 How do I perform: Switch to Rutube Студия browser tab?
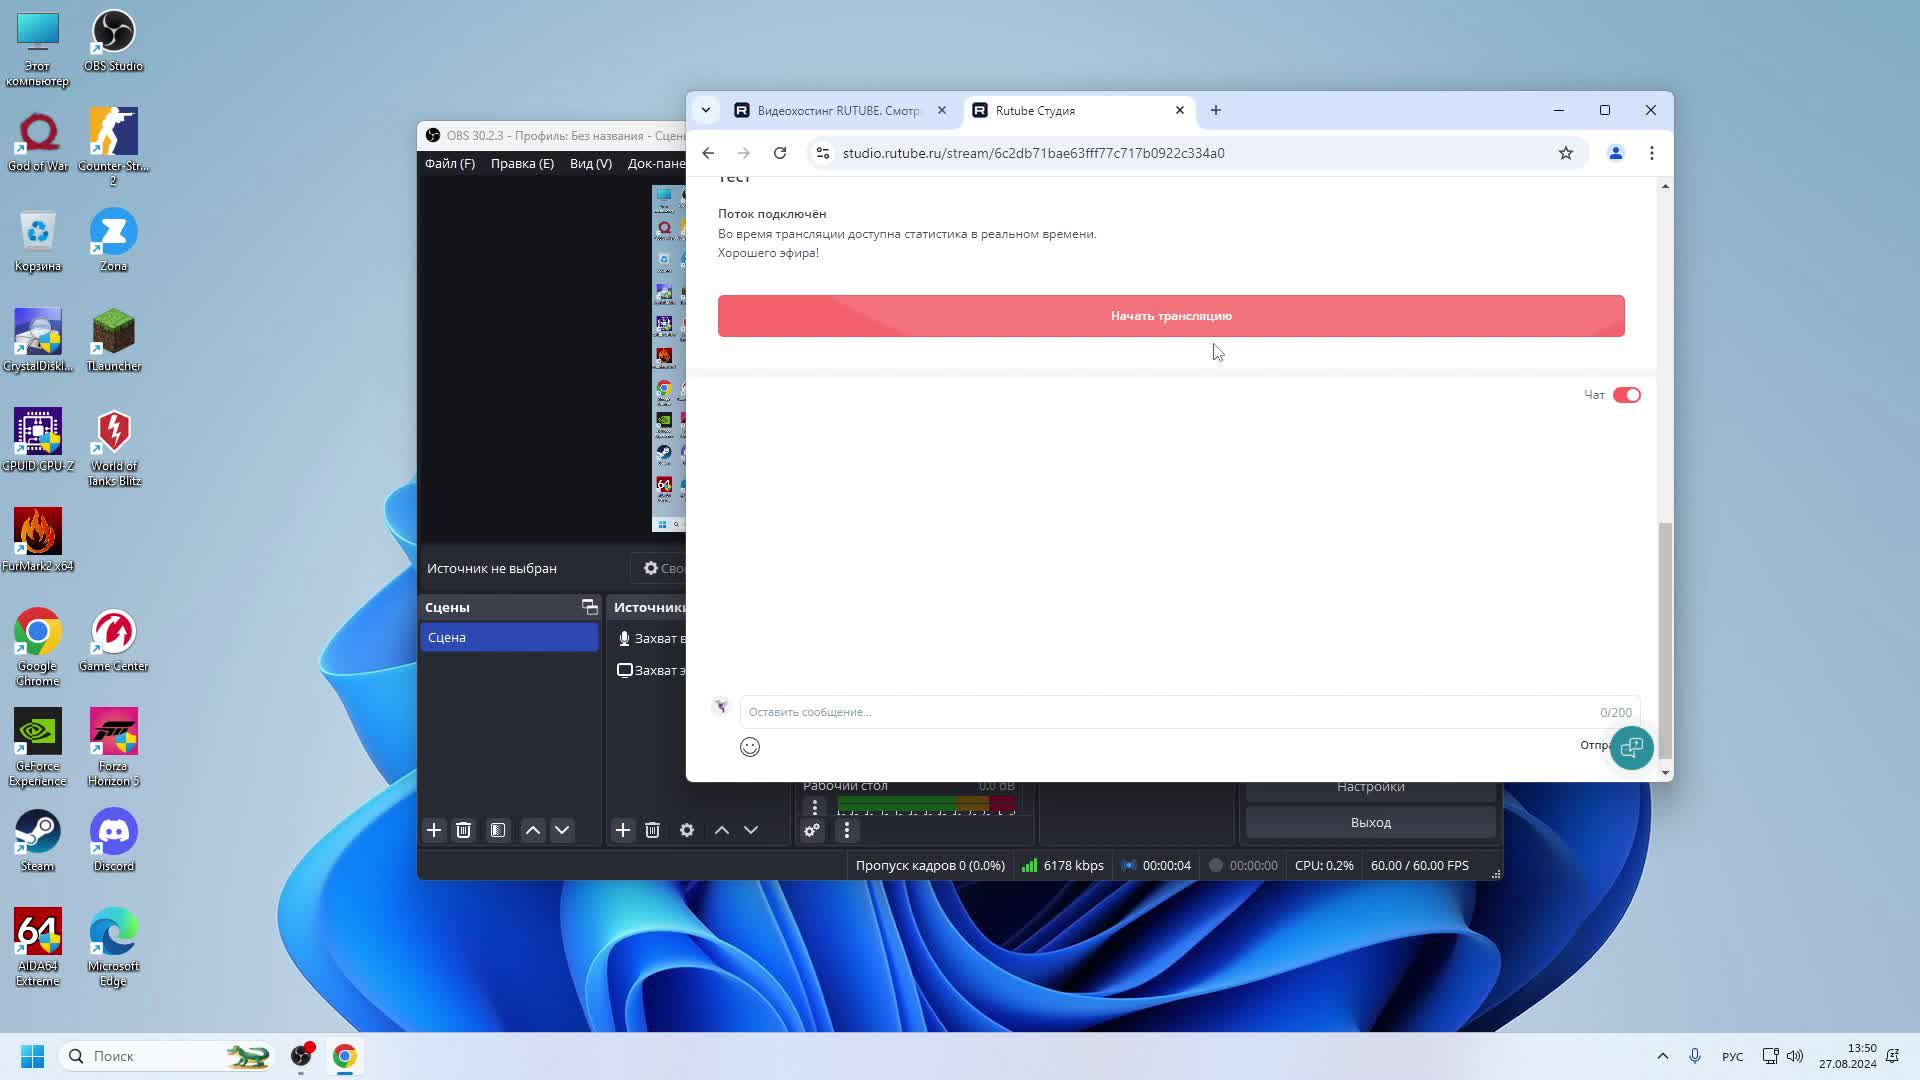[1078, 110]
